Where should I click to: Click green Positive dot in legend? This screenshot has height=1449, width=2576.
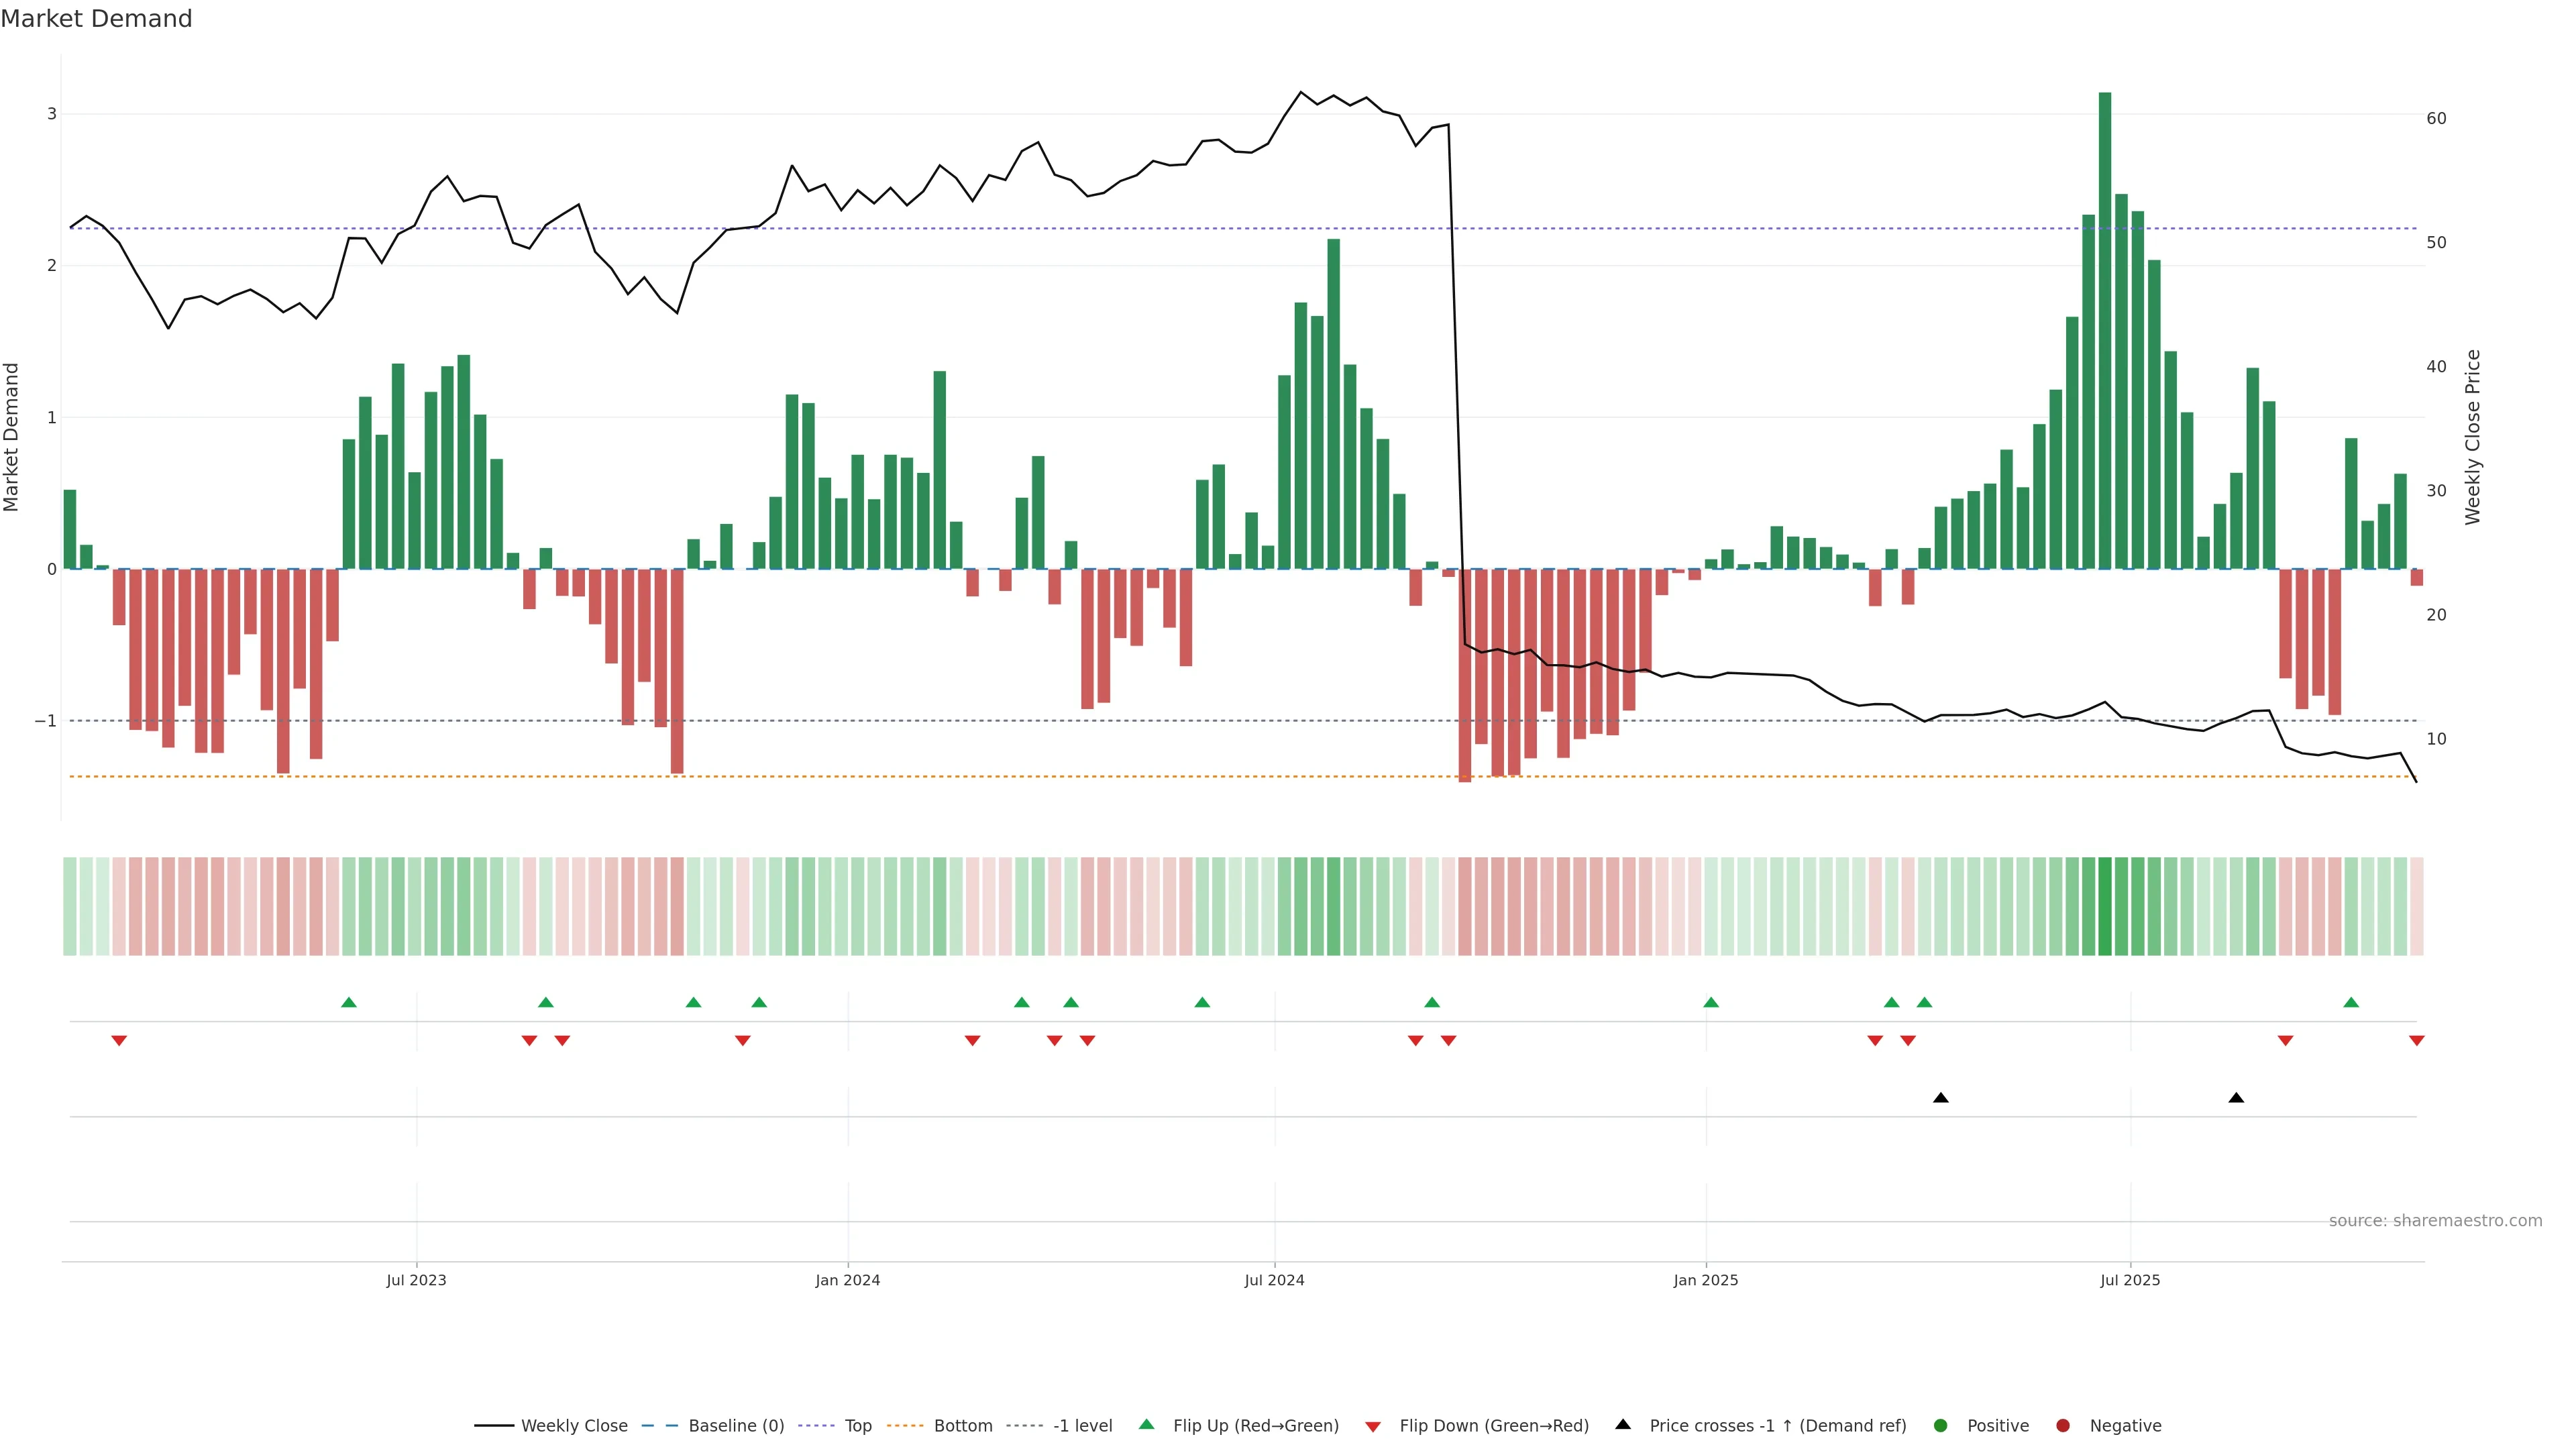tap(1941, 1425)
